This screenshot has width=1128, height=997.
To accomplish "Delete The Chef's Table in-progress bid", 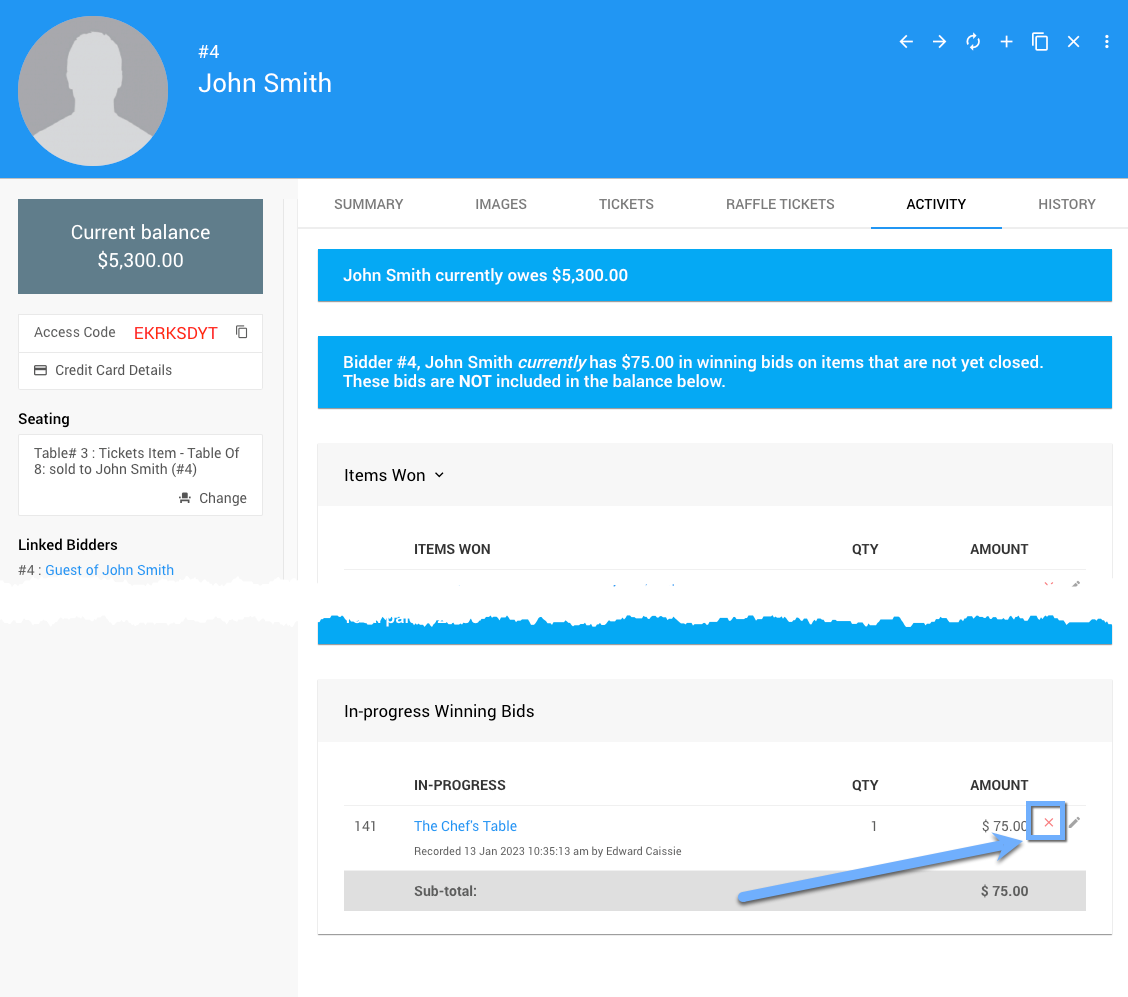I will coord(1048,822).
